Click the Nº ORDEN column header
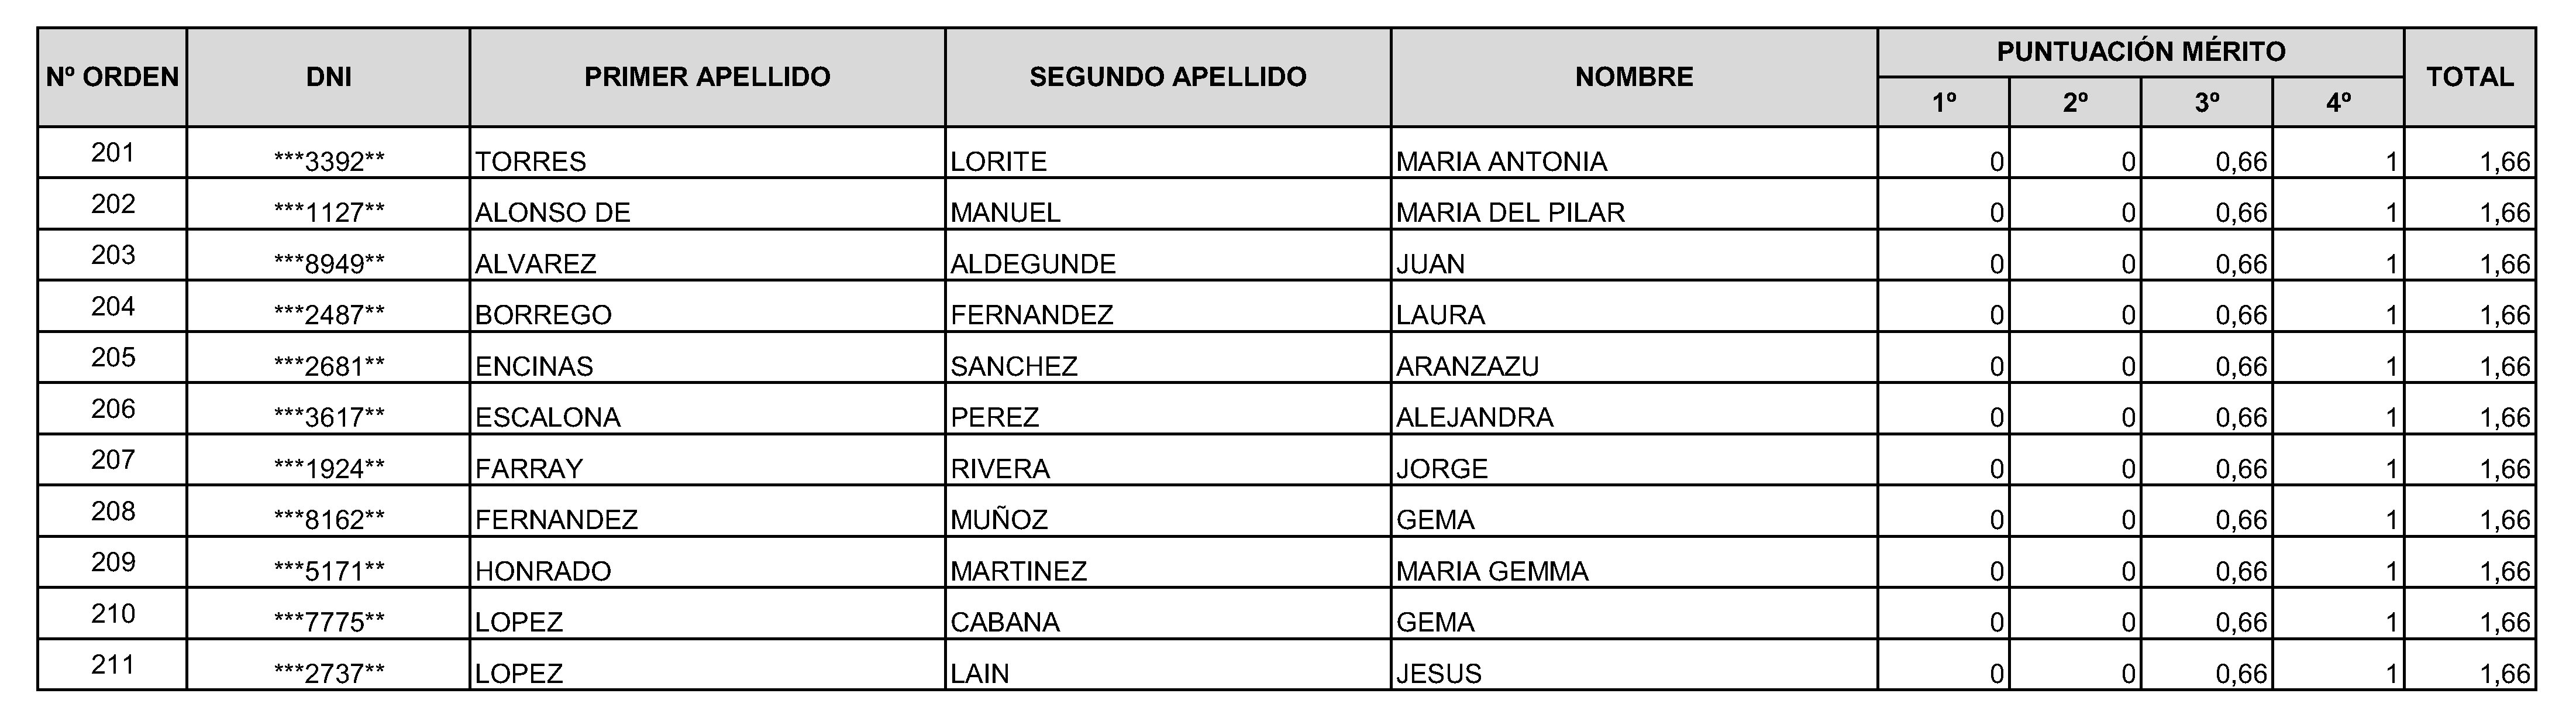 112,77
